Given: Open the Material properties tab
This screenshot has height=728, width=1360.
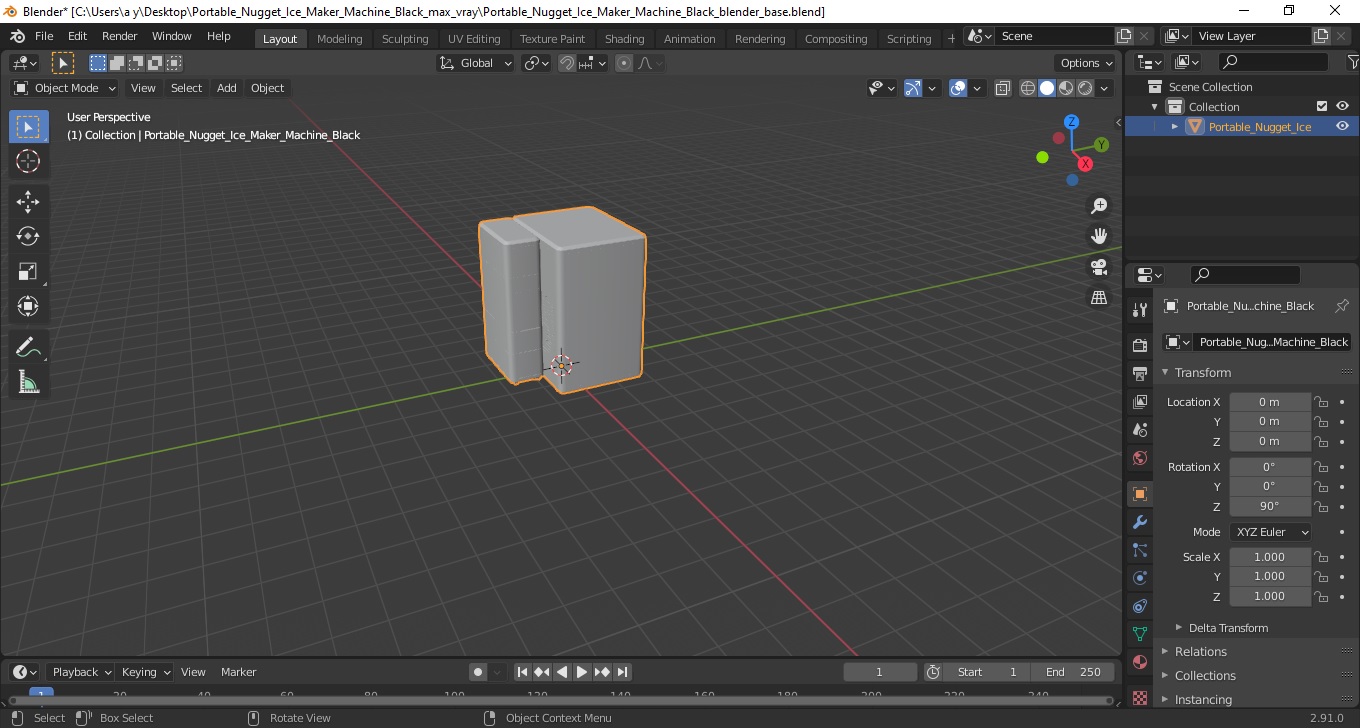Looking at the screenshot, I should tap(1140, 662).
